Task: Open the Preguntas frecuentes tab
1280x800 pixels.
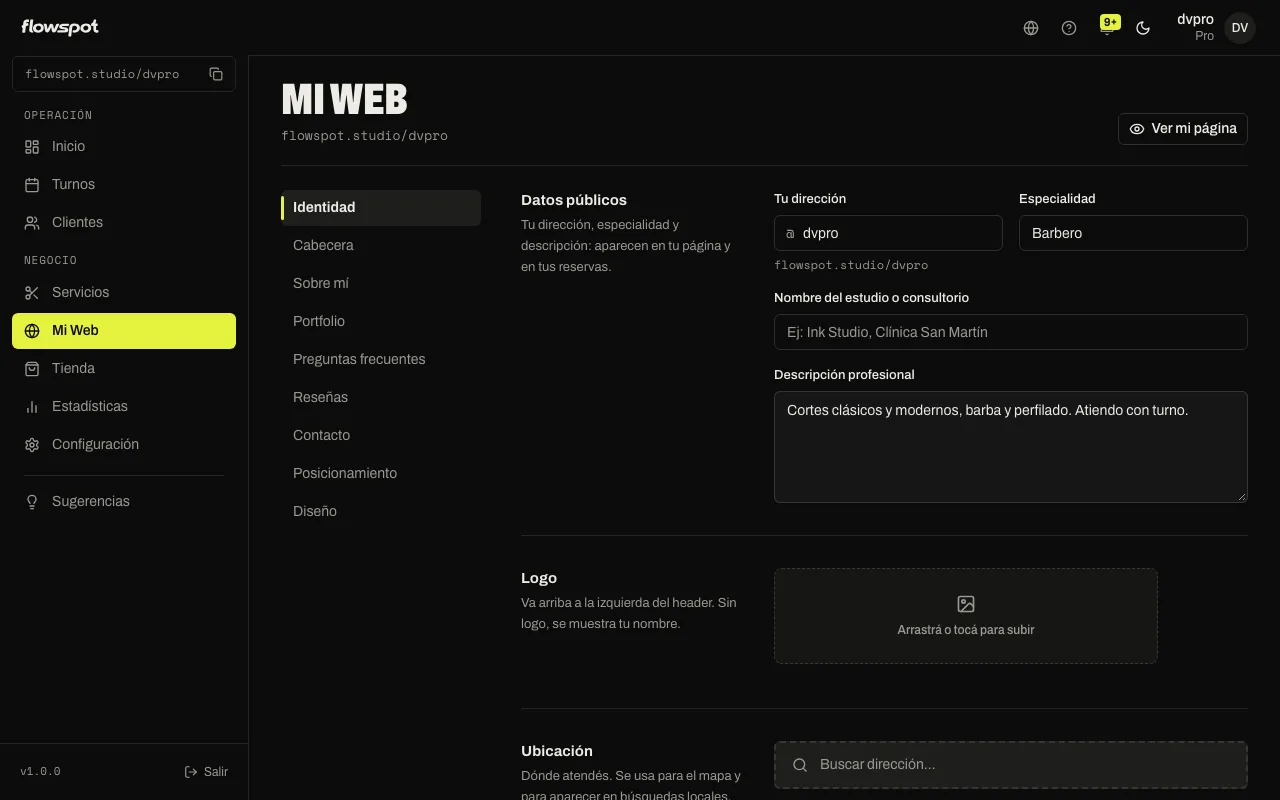Action: (x=381, y=359)
